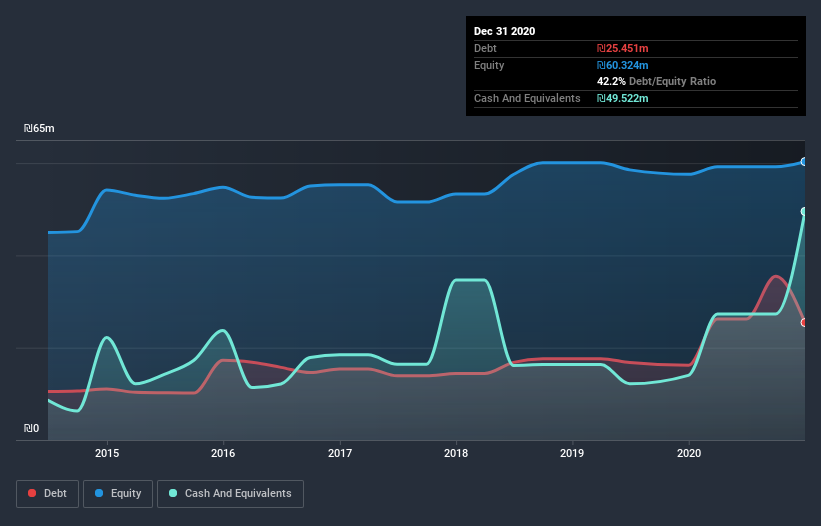Click the 2018 x-axis label
Viewport: 821px width, 526px height.
click(456, 453)
